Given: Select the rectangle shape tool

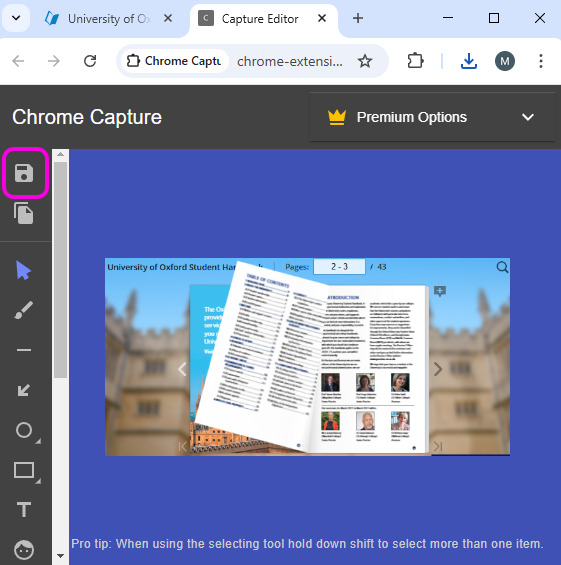Looking at the screenshot, I should [24, 470].
